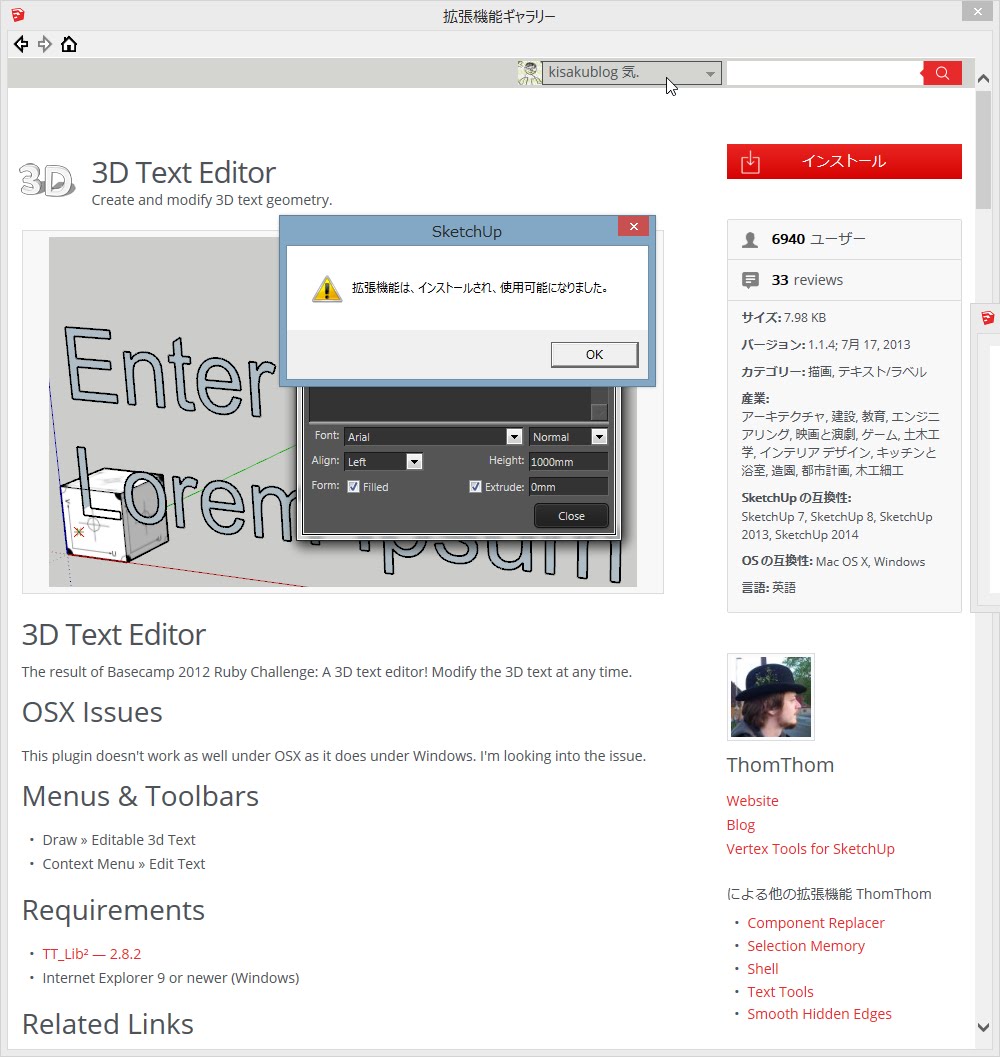Open the kisakublog account dropdown

point(632,73)
